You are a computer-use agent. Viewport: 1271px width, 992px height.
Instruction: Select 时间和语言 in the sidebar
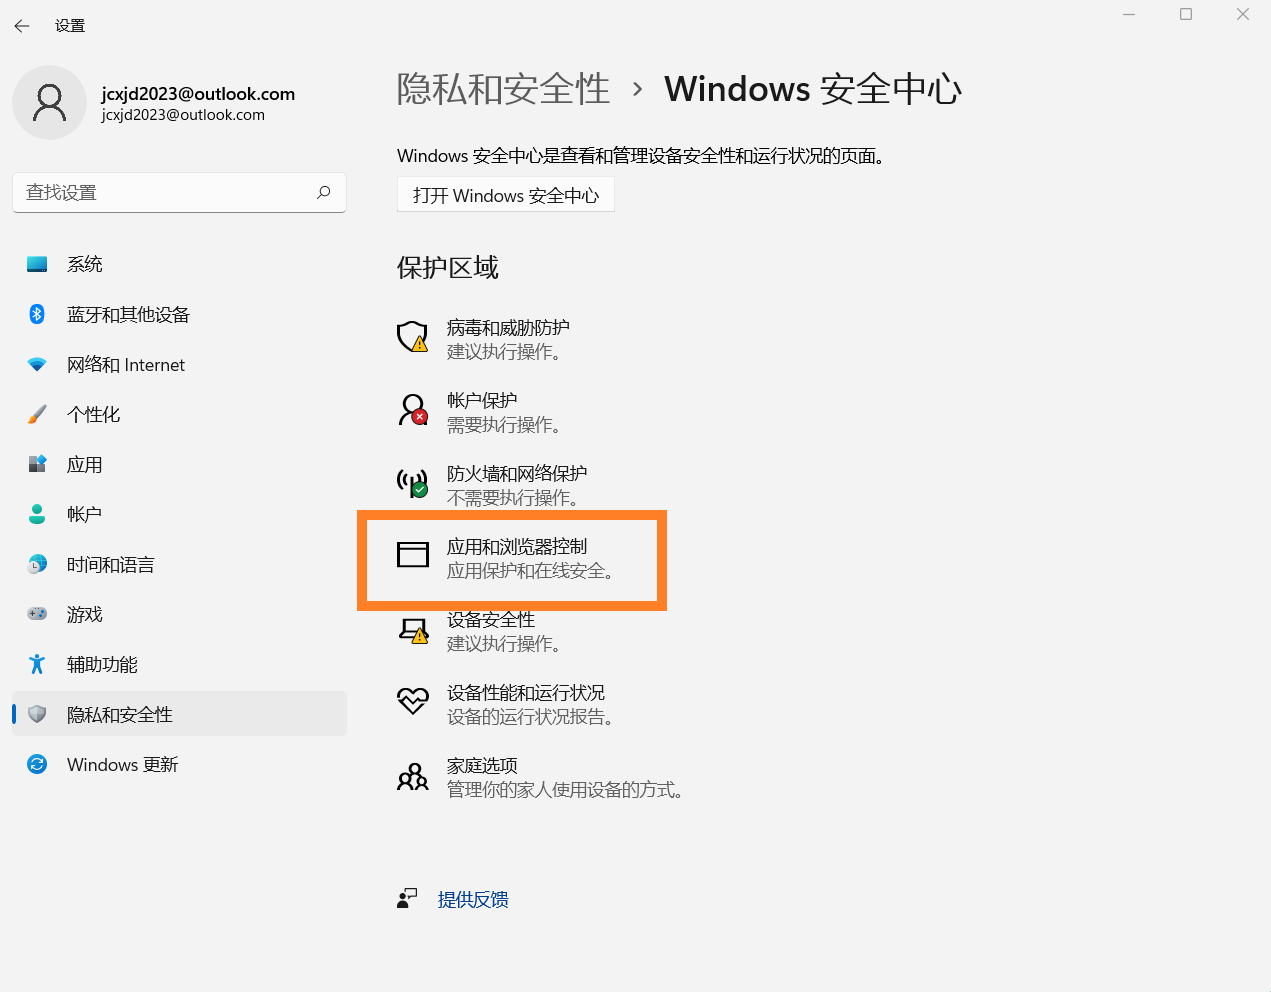pos(179,564)
